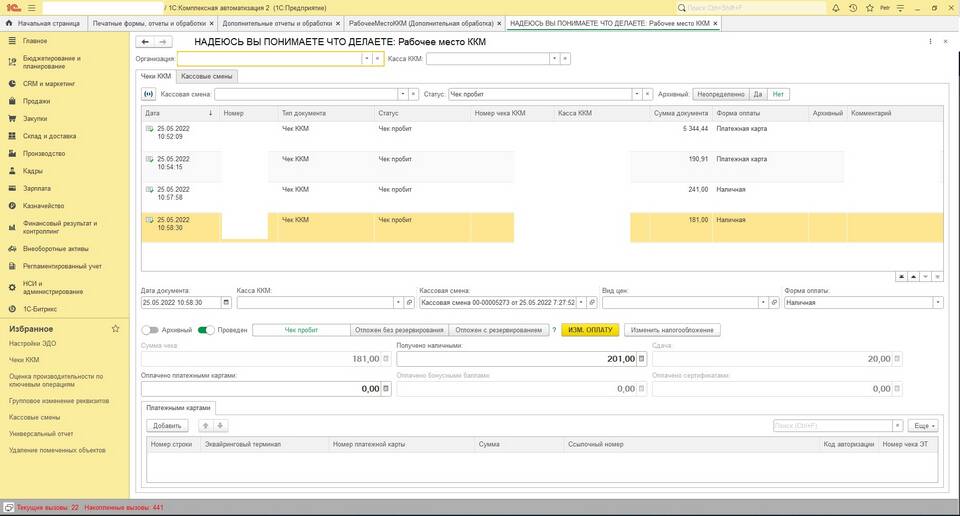Open the Еще menu dropdown

pos(924,425)
